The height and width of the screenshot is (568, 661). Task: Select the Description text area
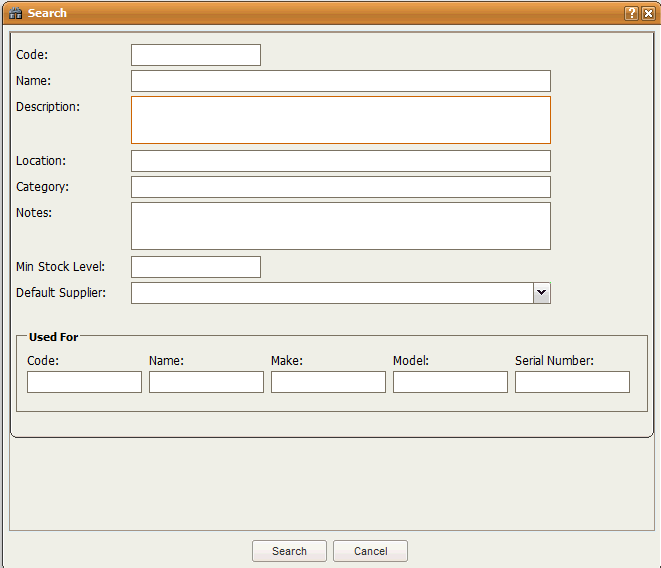340,120
